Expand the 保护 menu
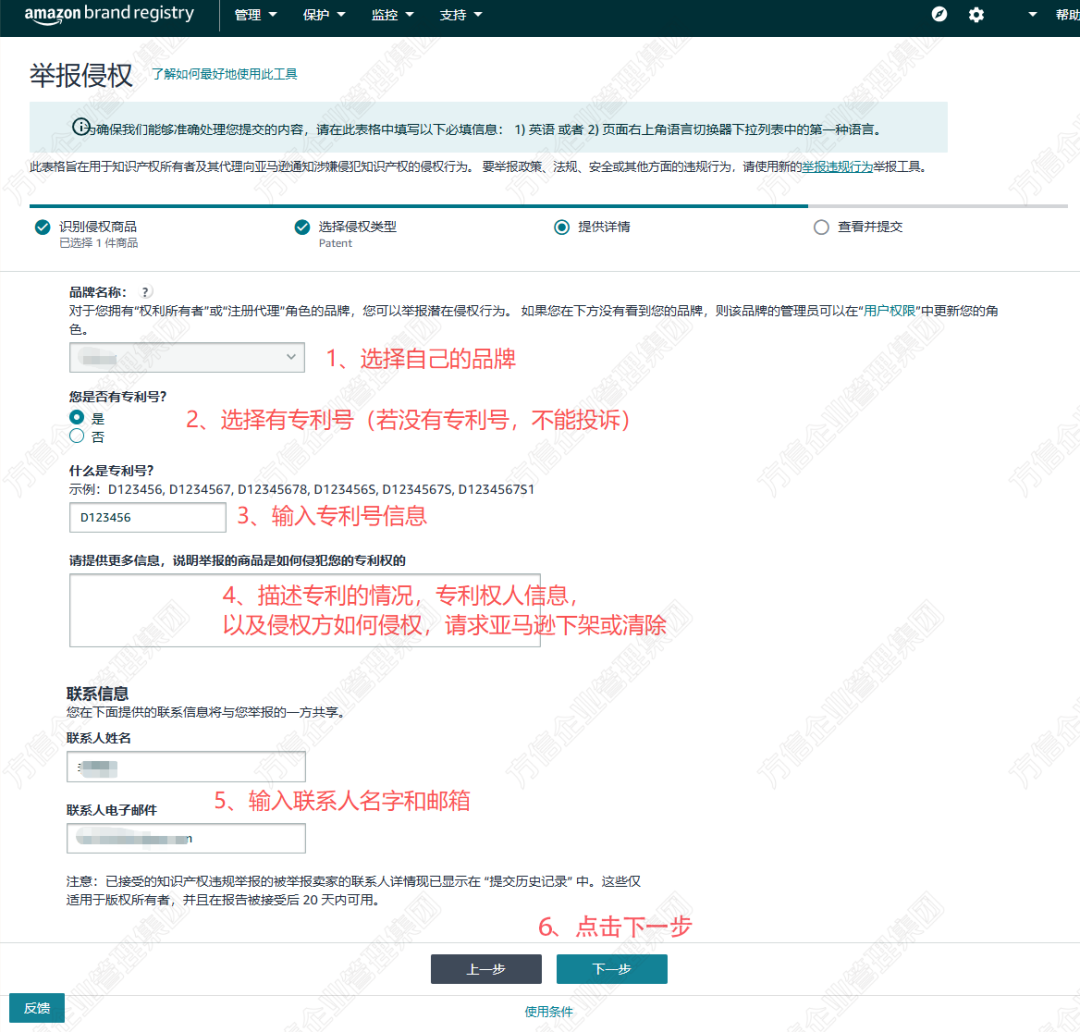This screenshot has width=1080, height=1032. tap(324, 15)
